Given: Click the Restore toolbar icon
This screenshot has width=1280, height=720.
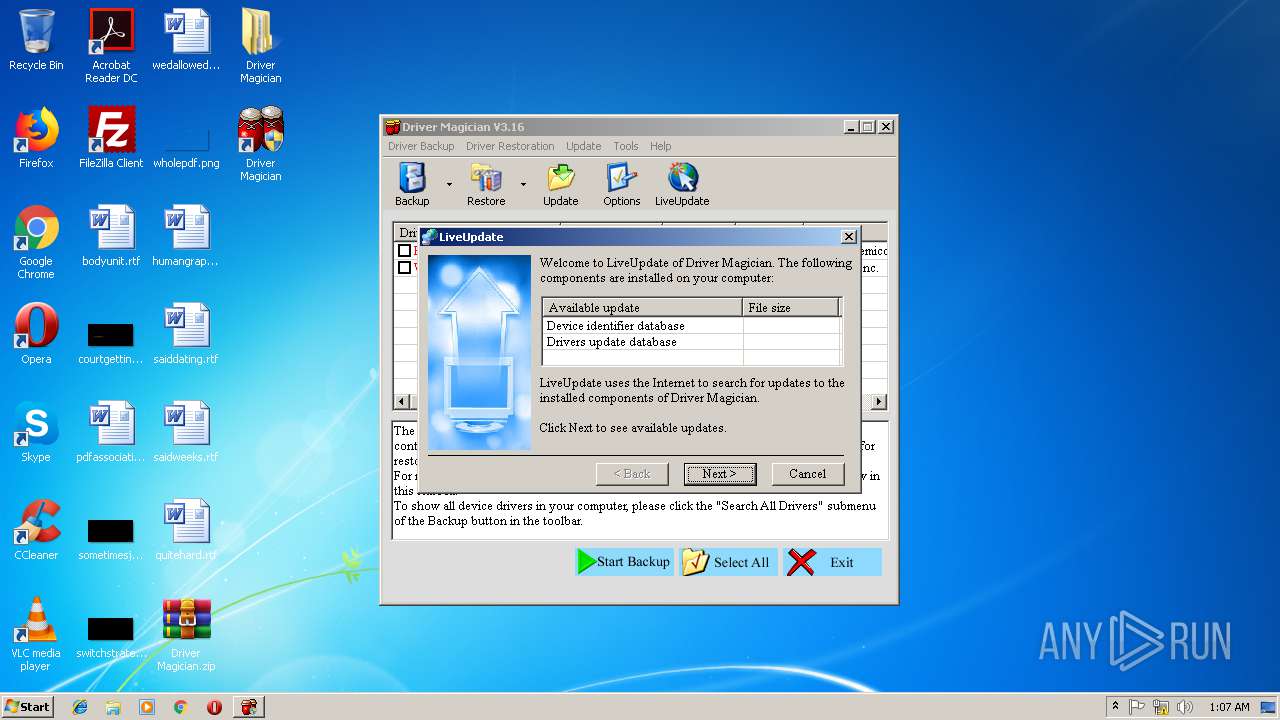Looking at the screenshot, I should tap(486, 185).
